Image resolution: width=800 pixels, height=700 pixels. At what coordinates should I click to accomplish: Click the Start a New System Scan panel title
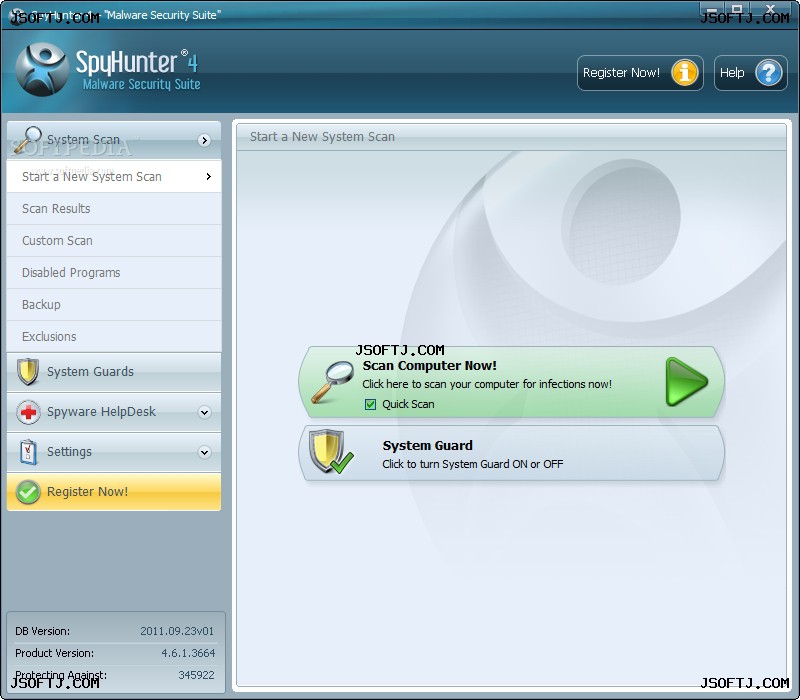point(322,137)
